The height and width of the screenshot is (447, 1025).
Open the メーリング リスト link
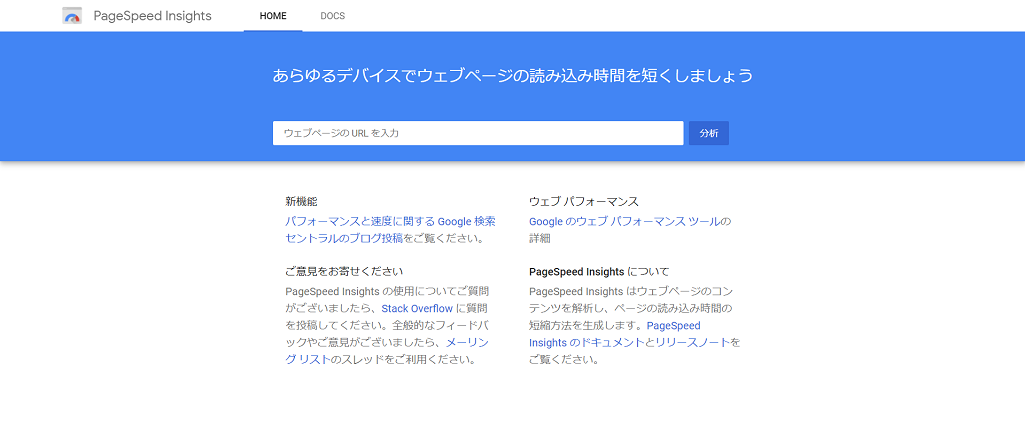click(387, 351)
